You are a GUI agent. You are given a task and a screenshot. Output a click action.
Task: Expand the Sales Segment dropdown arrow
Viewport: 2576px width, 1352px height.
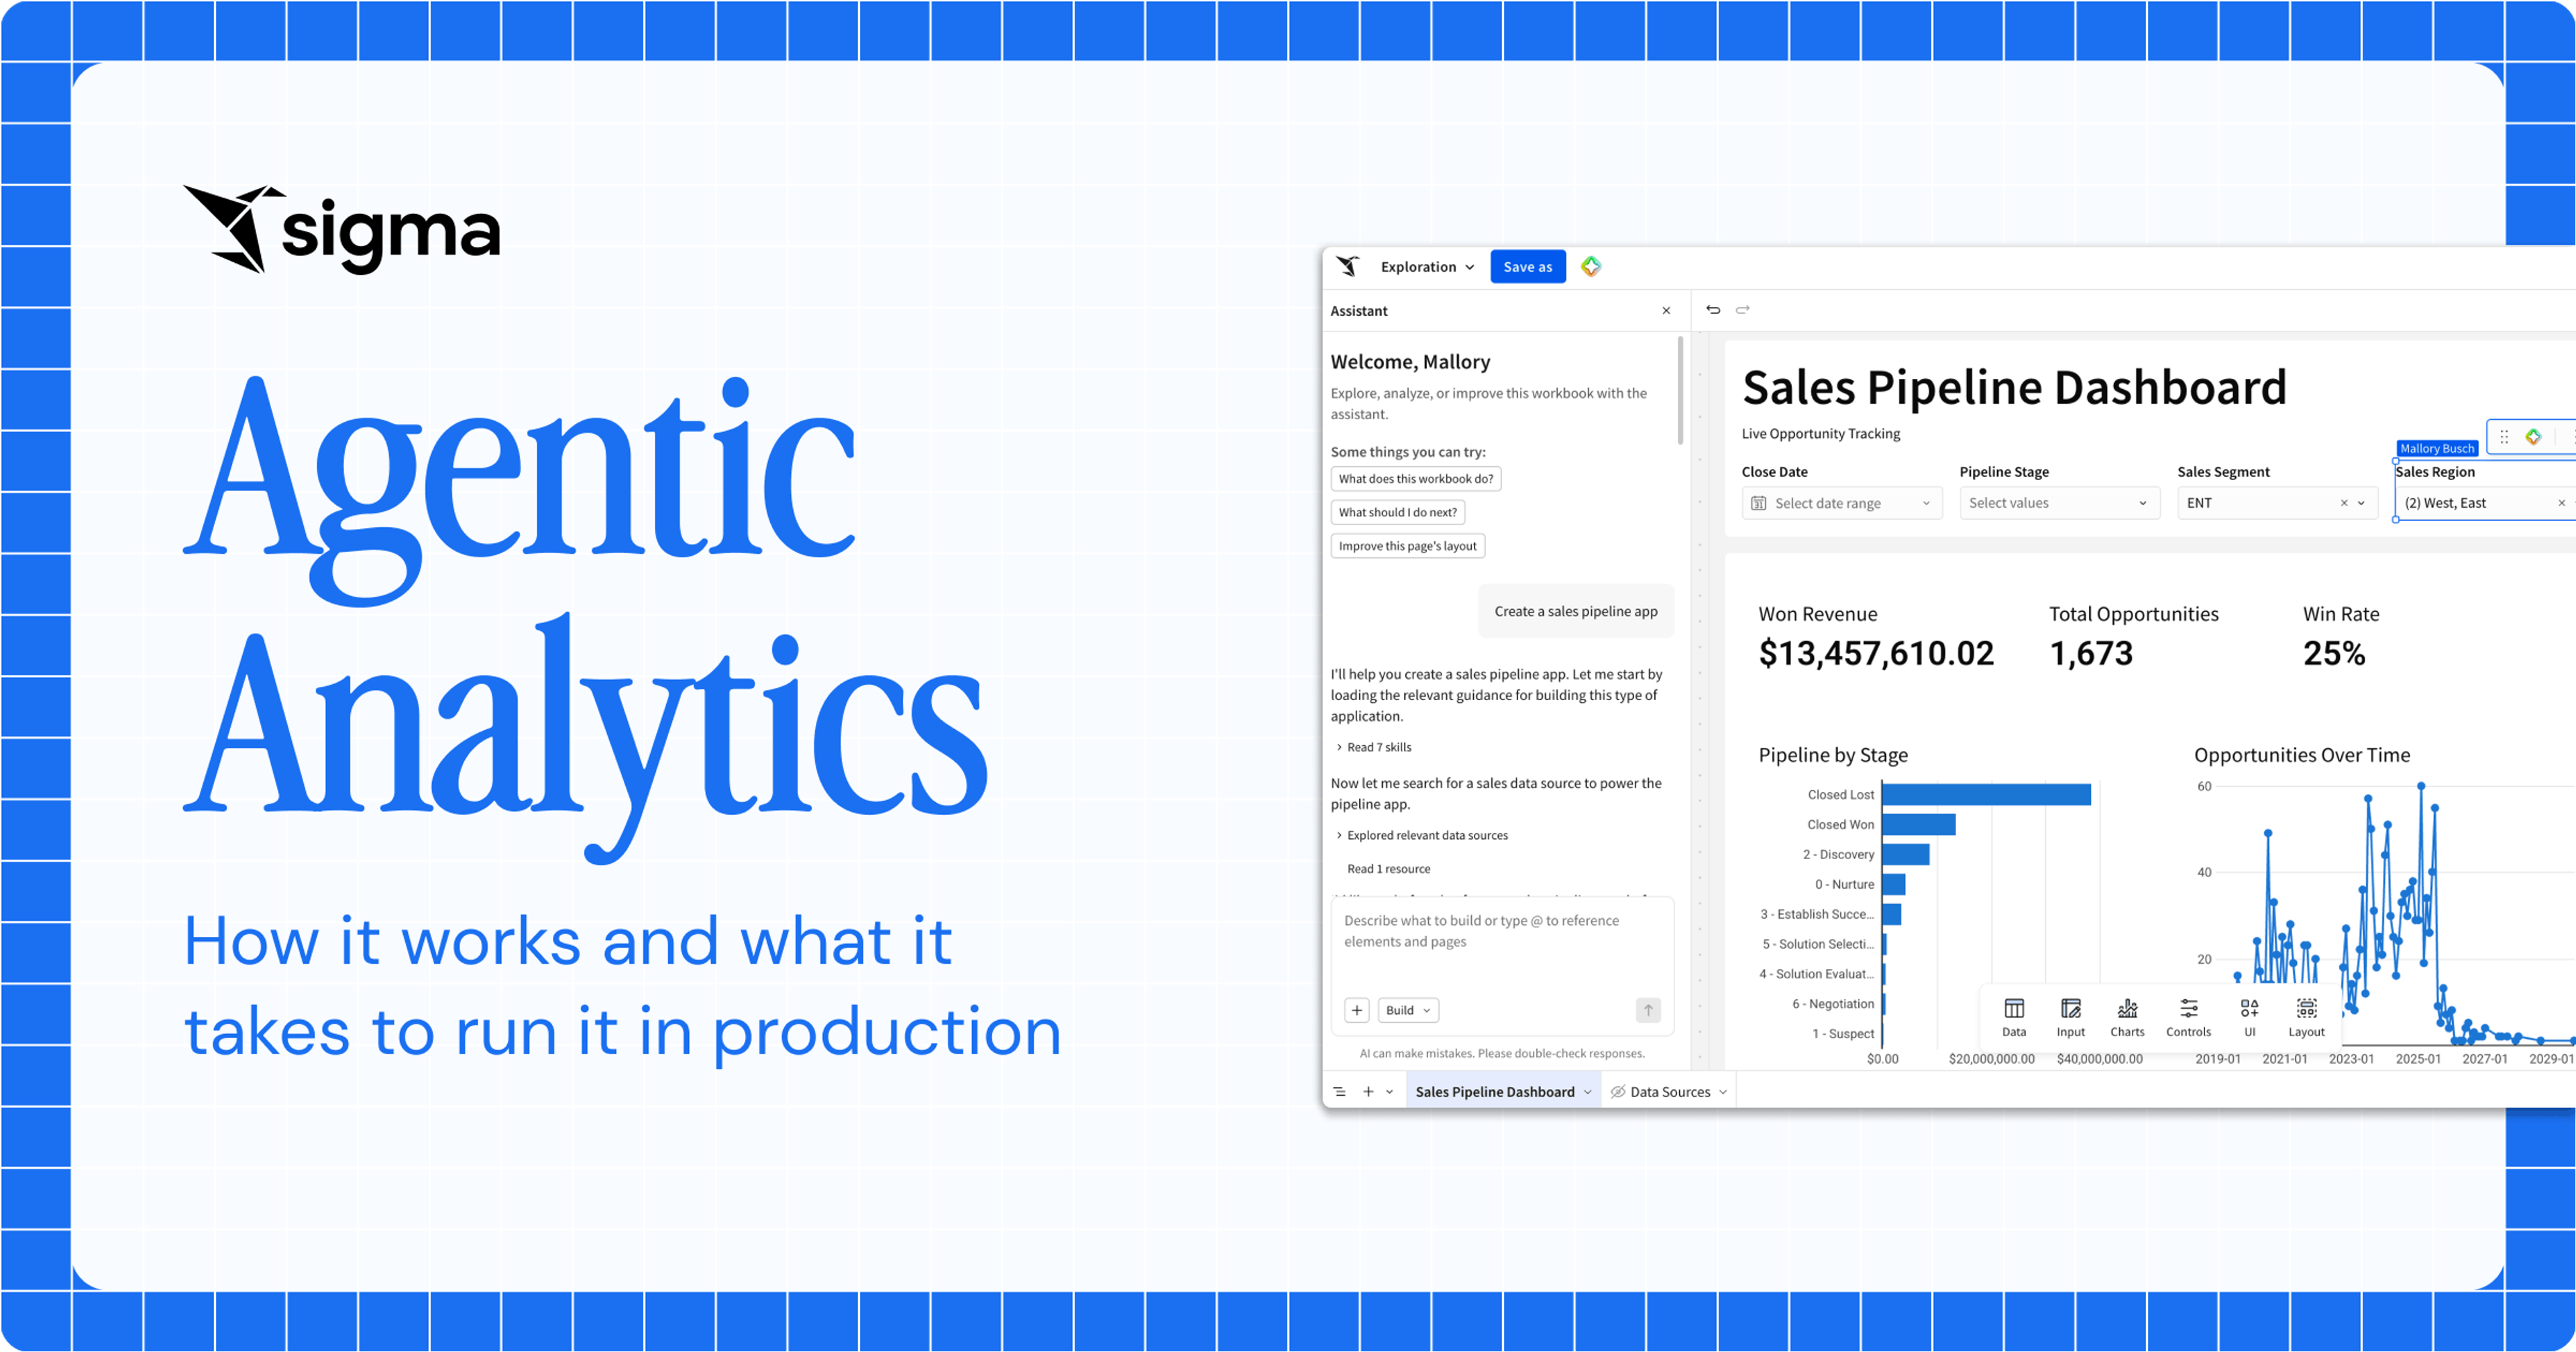(2361, 503)
